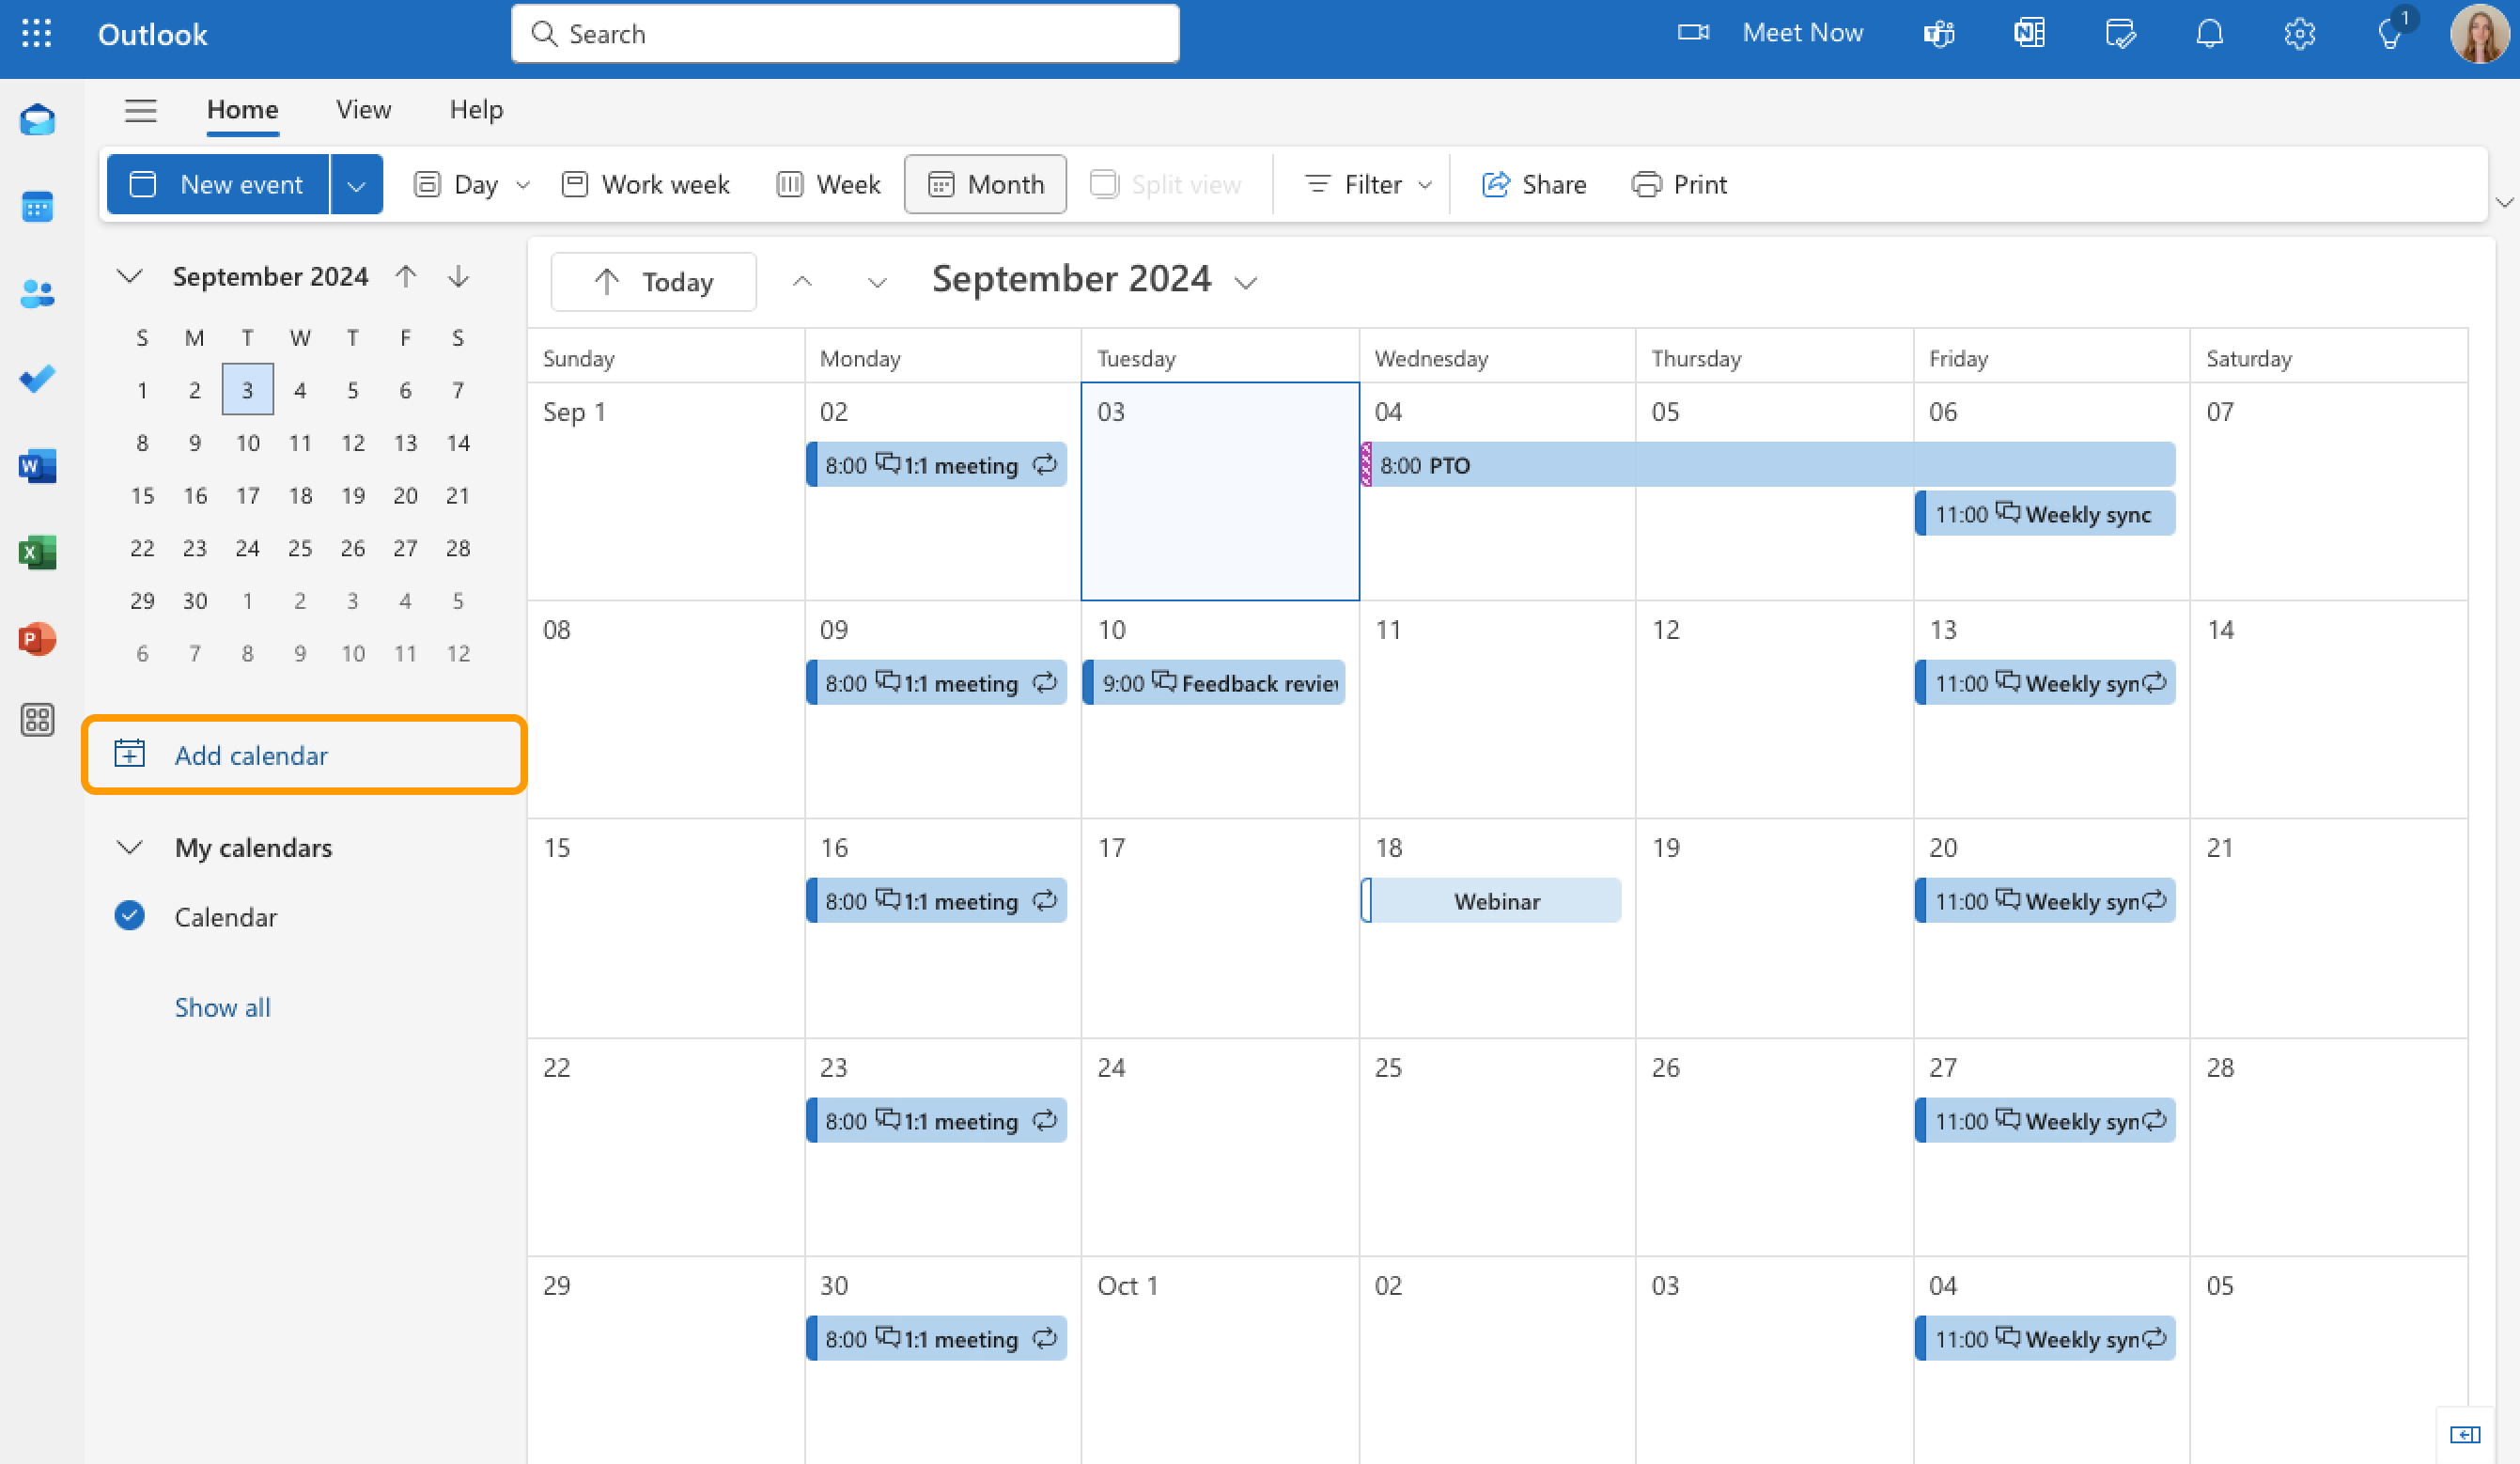
Task: Open the Help menu
Action: point(476,110)
